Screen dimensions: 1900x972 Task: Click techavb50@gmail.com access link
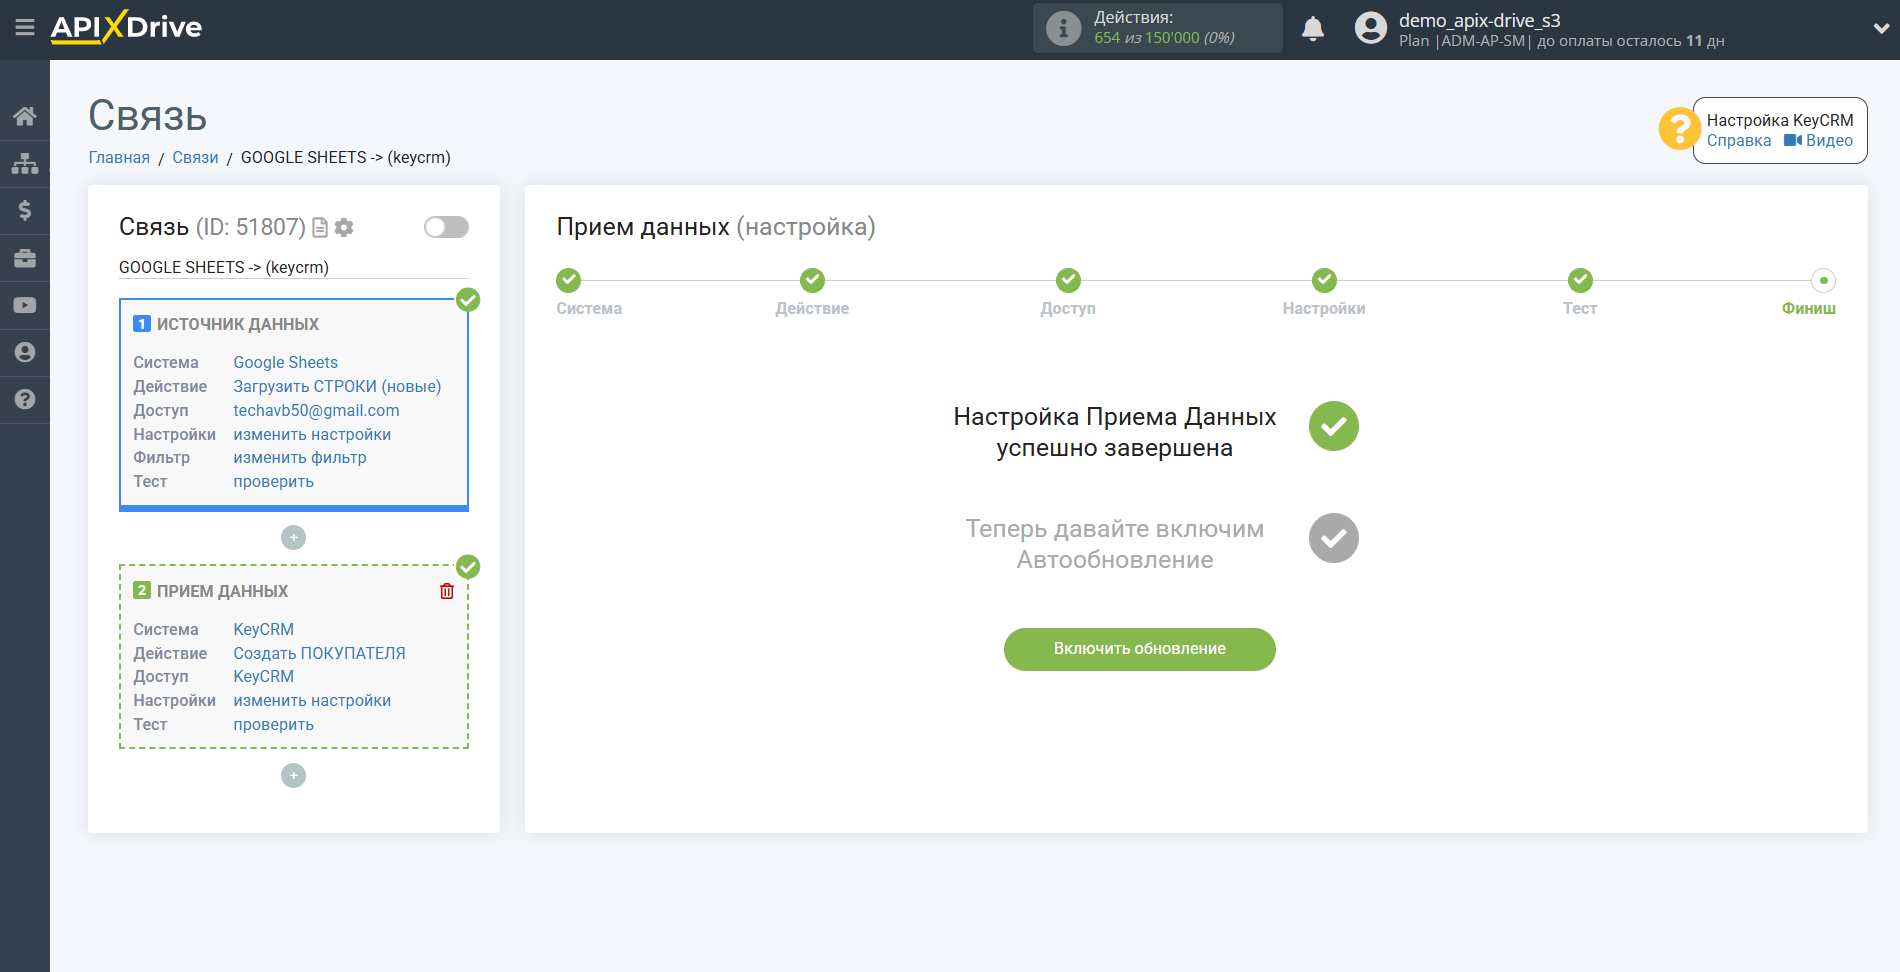(x=316, y=410)
